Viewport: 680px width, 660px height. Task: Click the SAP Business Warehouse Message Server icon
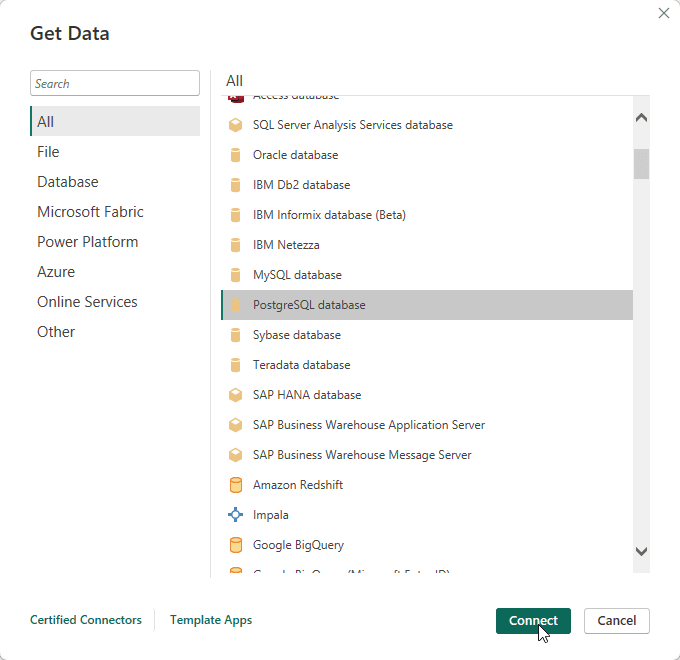click(235, 454)
